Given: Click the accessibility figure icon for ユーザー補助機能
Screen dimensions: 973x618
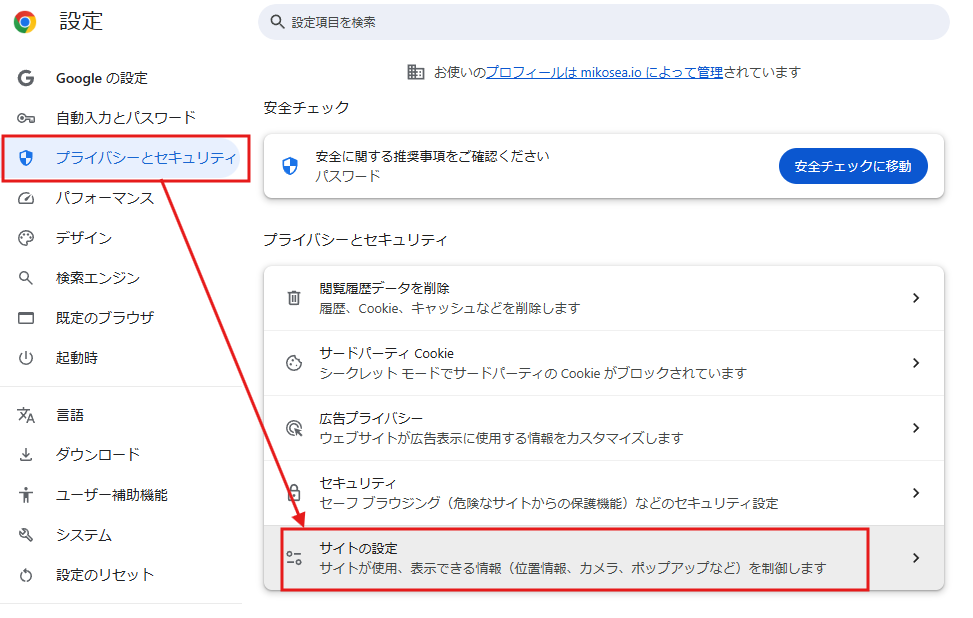Looking at the screenshot, I should [x=25, y=495].
